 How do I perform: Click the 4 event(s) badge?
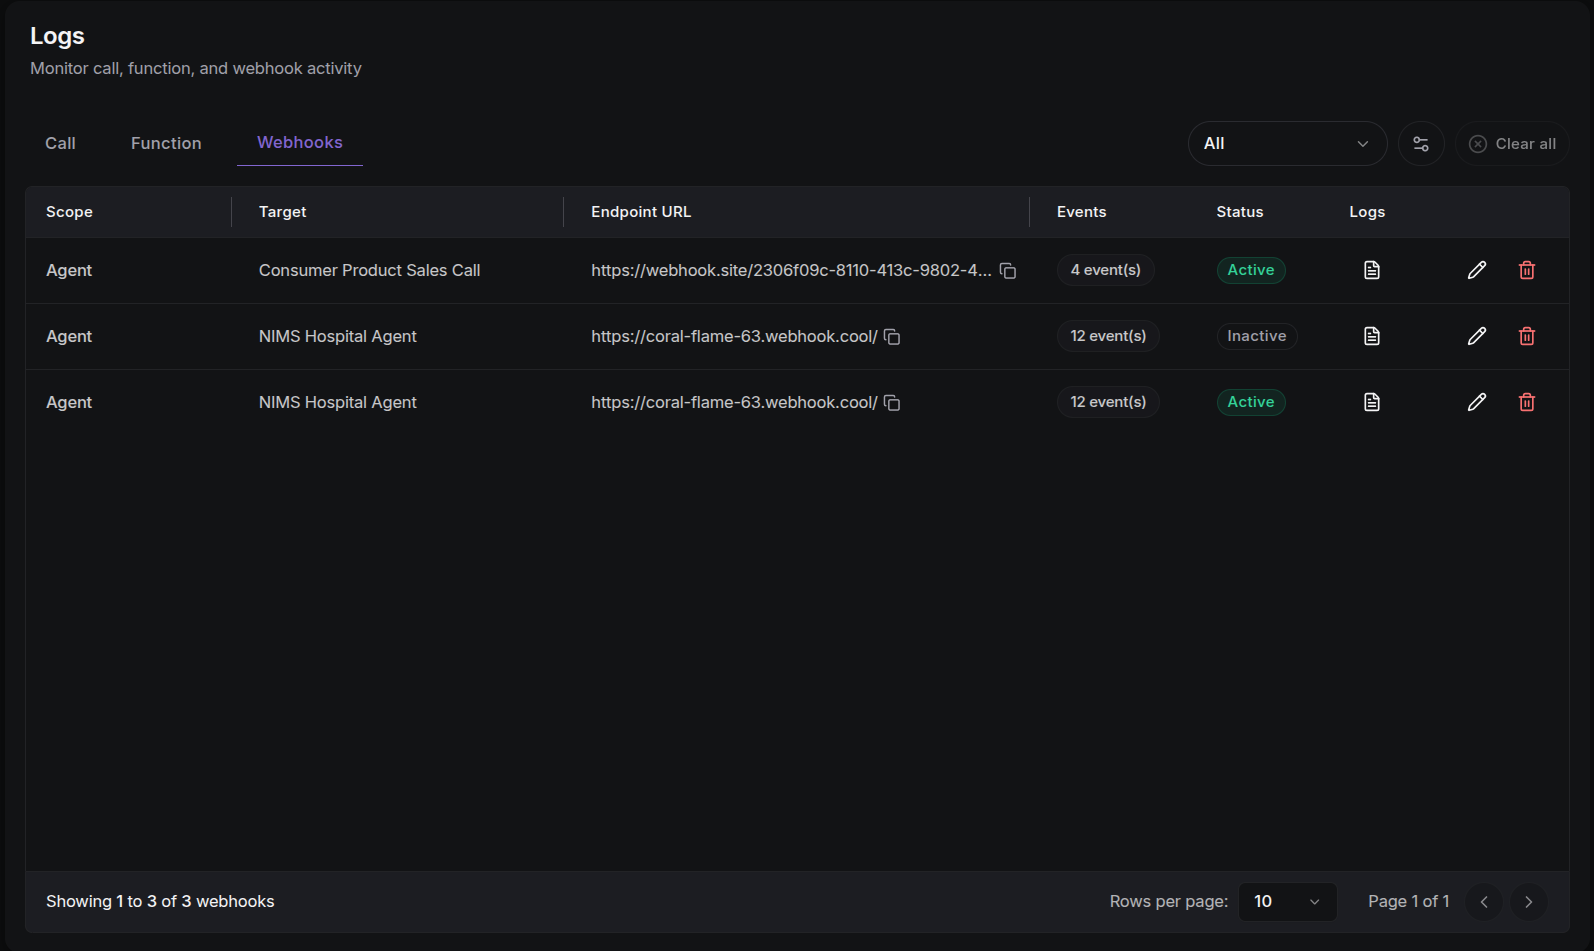click(1106, 270)
